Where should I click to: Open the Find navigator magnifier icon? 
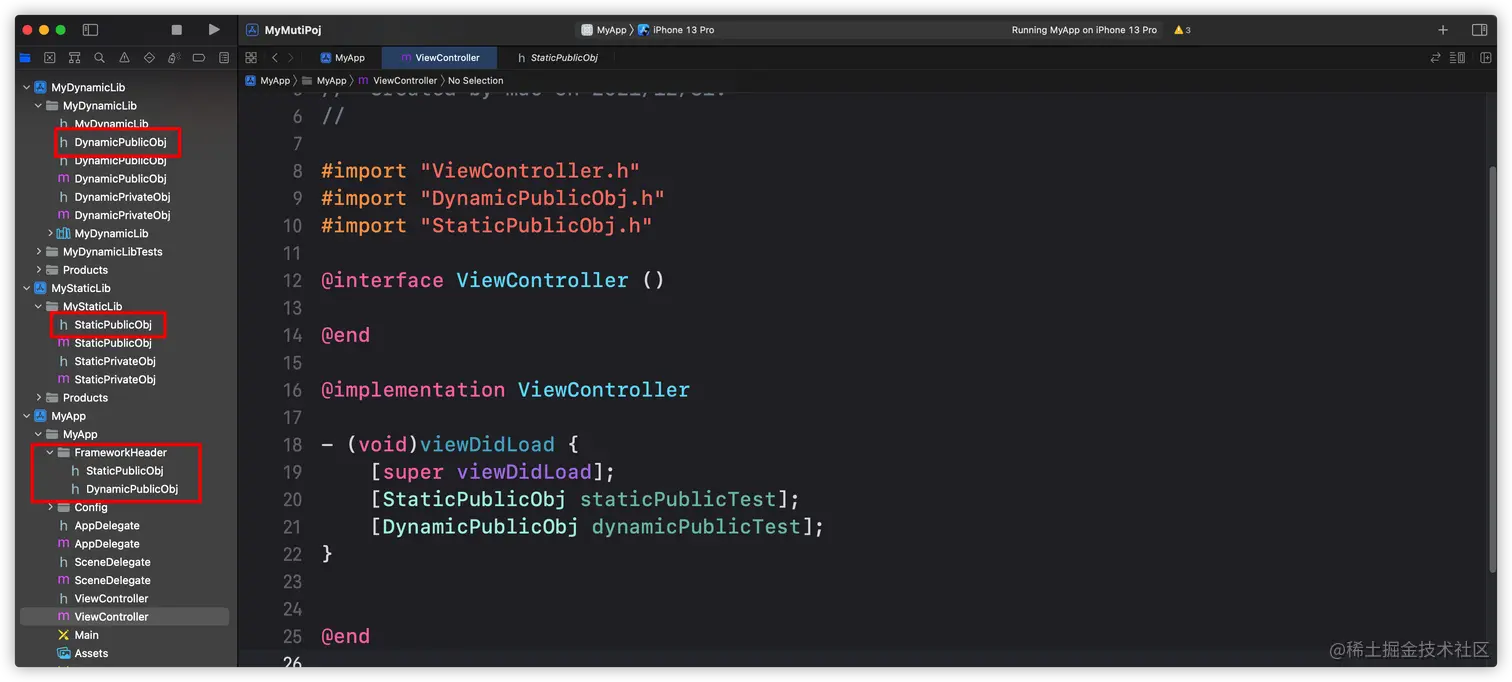coord(99,58)
